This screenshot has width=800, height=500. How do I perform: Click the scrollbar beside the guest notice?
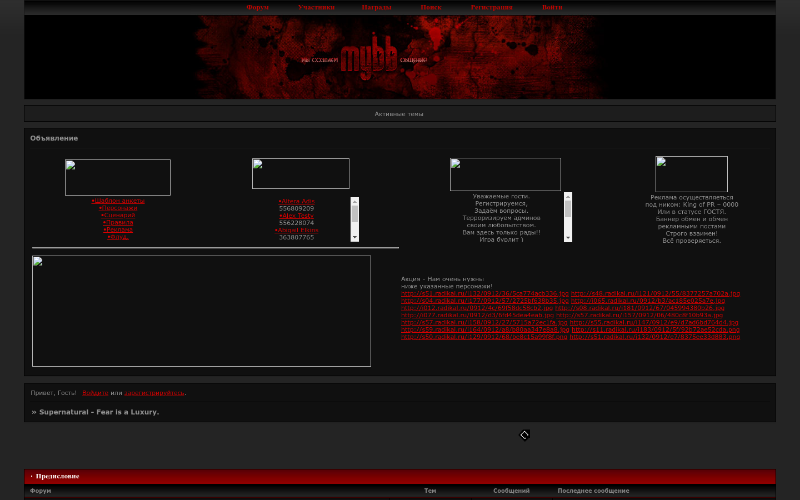coord(568,217)
